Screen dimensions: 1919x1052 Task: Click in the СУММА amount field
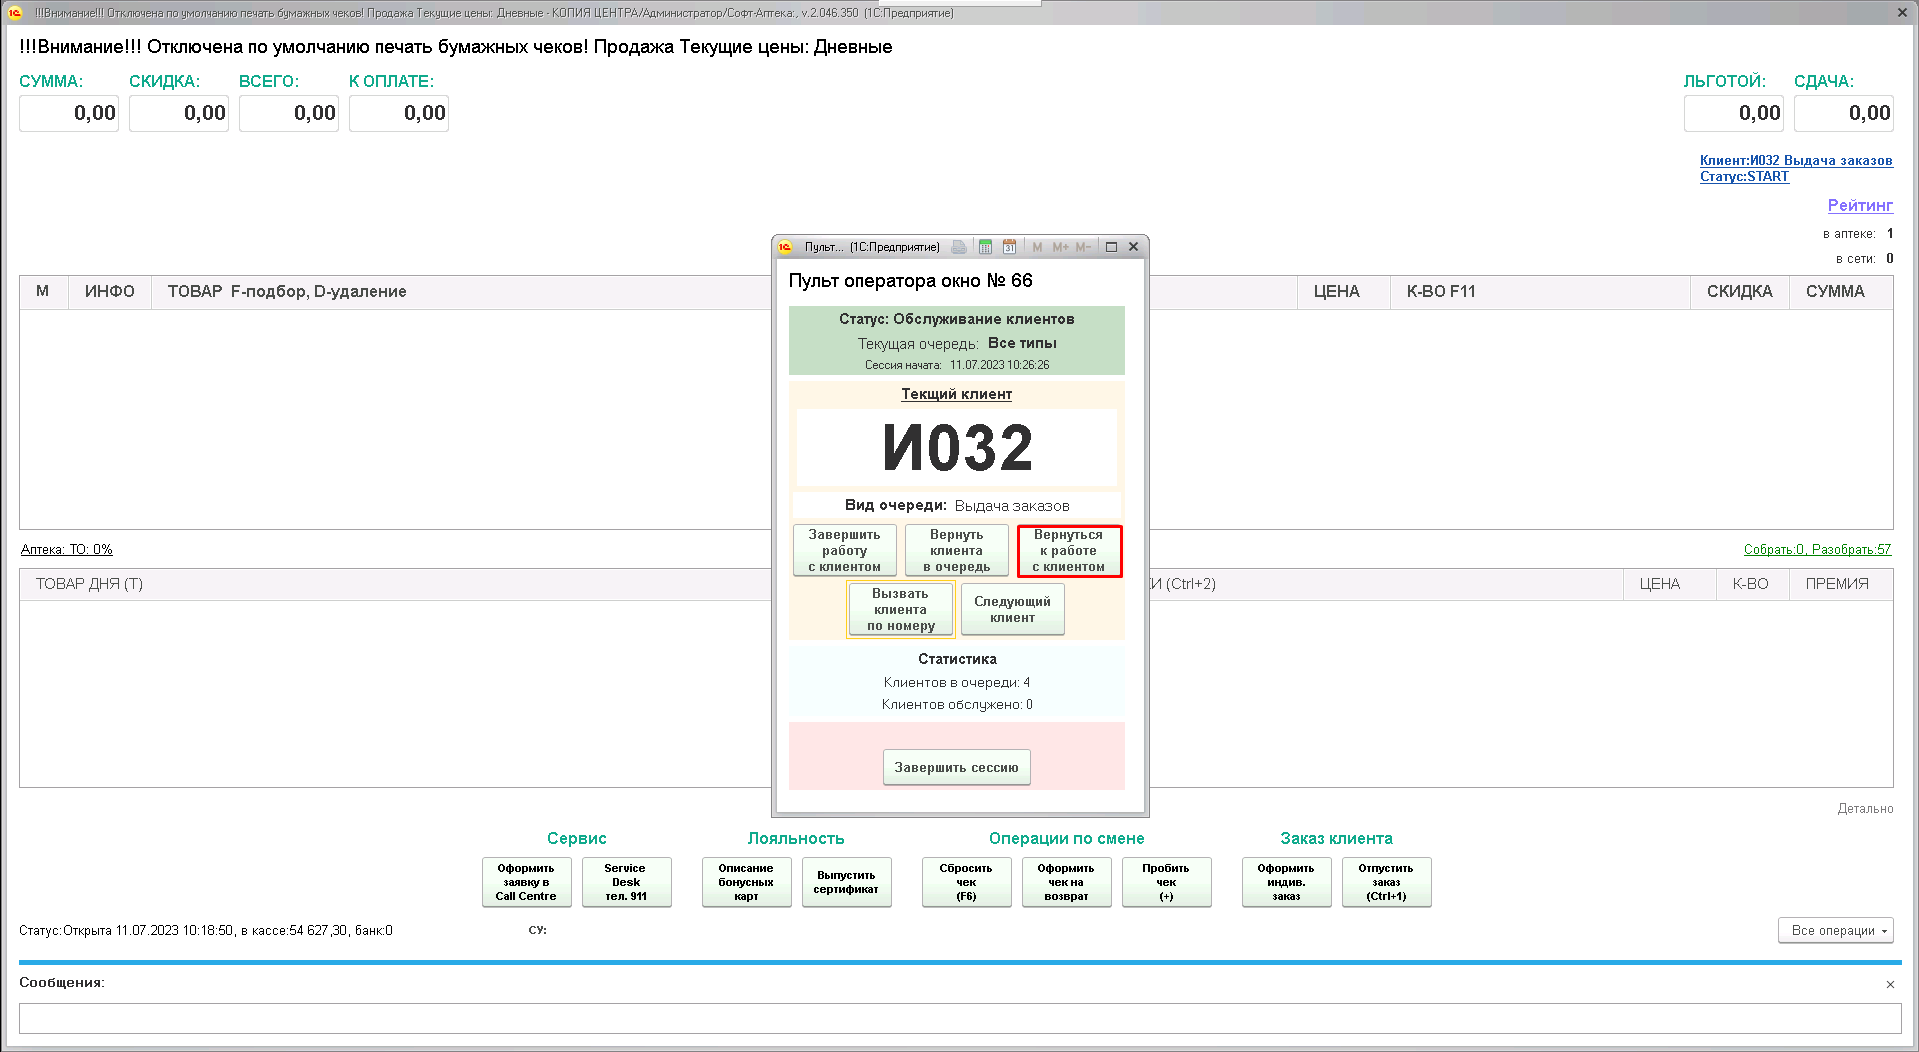point(69,113)
